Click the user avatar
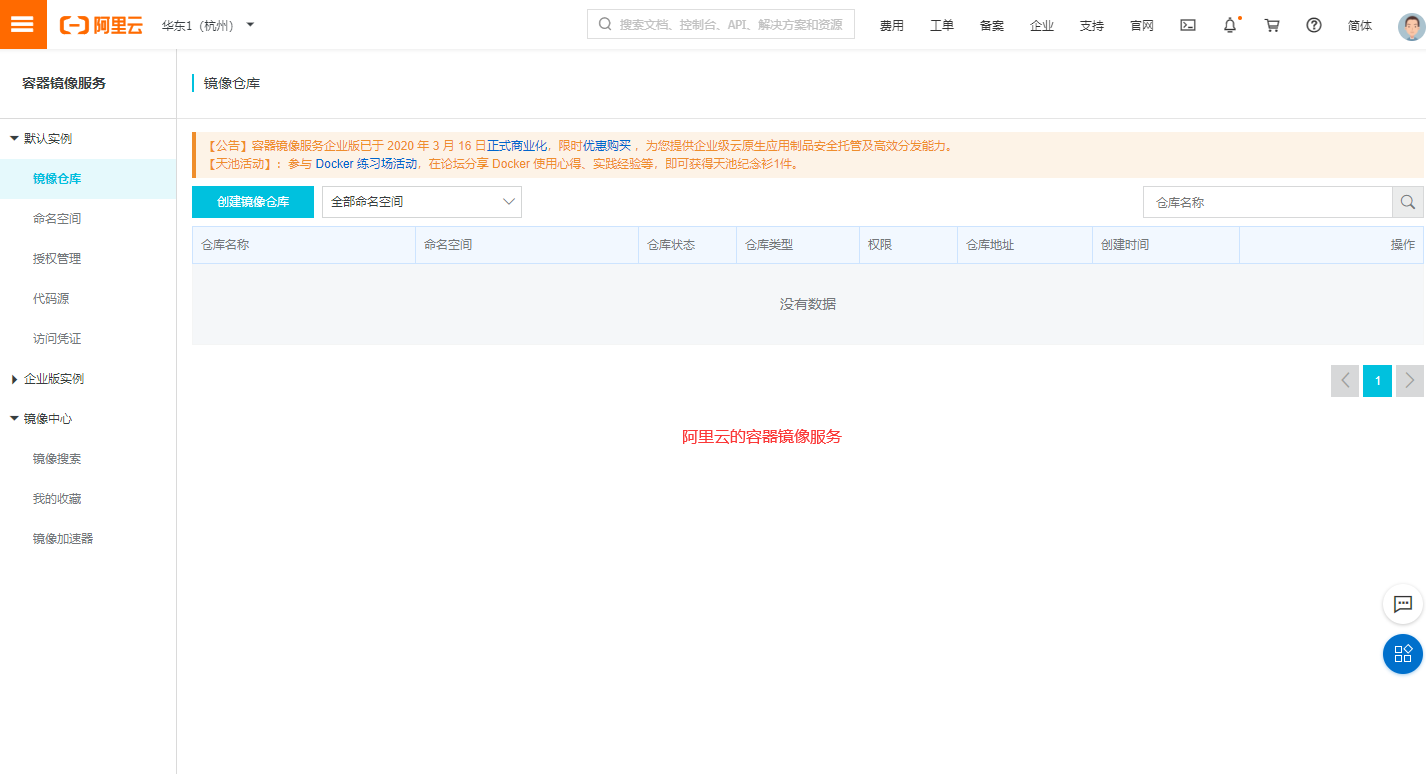The height and width of the screenshot is (774, 1426). tap(1411, 26)
